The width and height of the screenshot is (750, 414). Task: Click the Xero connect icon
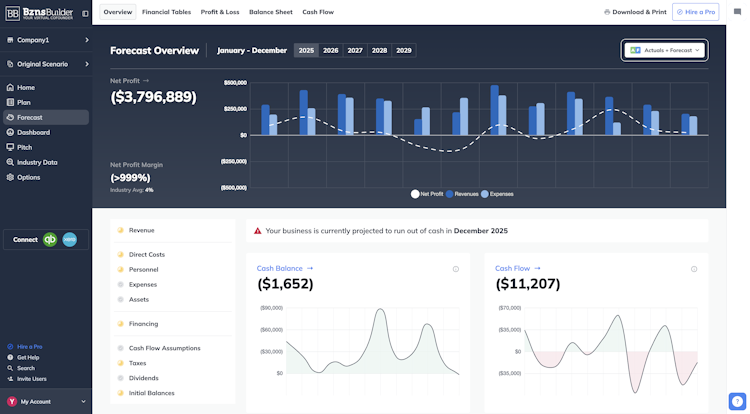coord(69,240)
